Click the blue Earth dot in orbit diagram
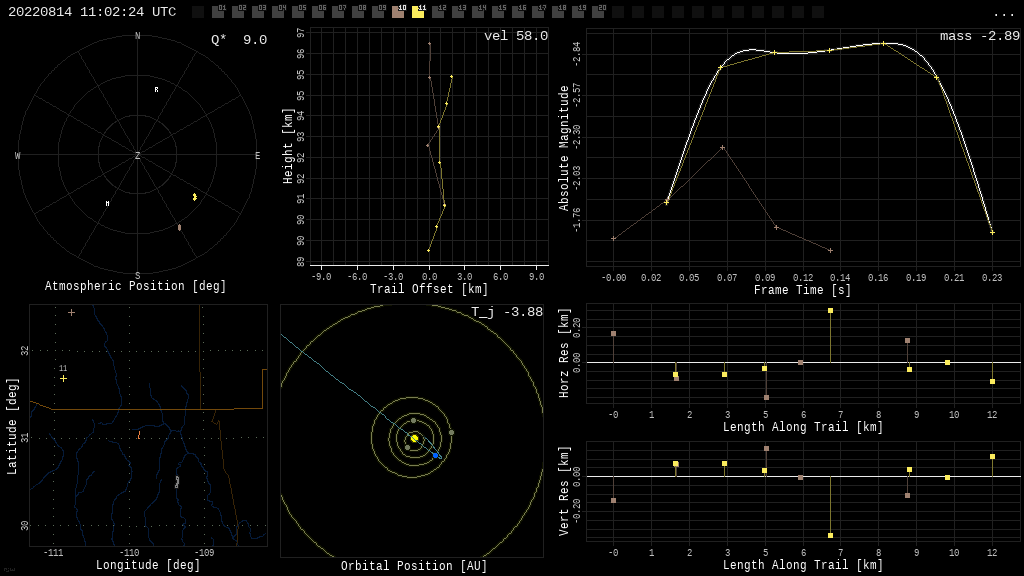The width and height of the screenshot is (1024, 576). click(436, 455)
